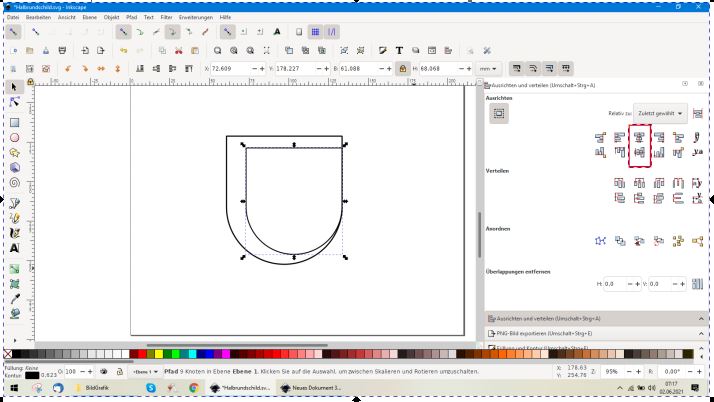The image size is (714, 402).
Task: Click the Text tool in left toolbox
Action: 15,247
